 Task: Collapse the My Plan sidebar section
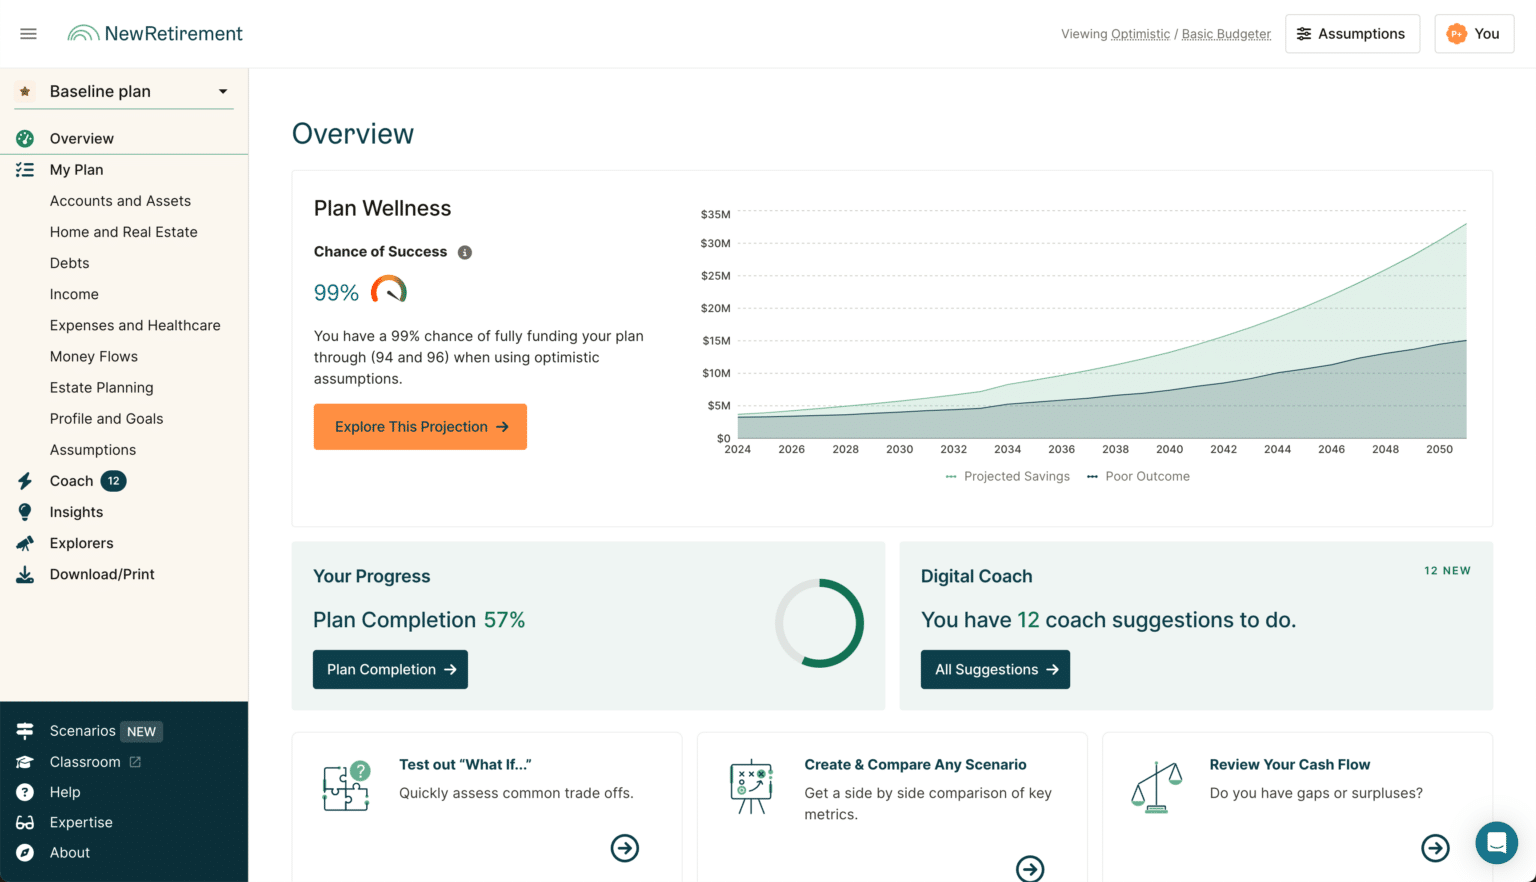(x=76, y=170)
